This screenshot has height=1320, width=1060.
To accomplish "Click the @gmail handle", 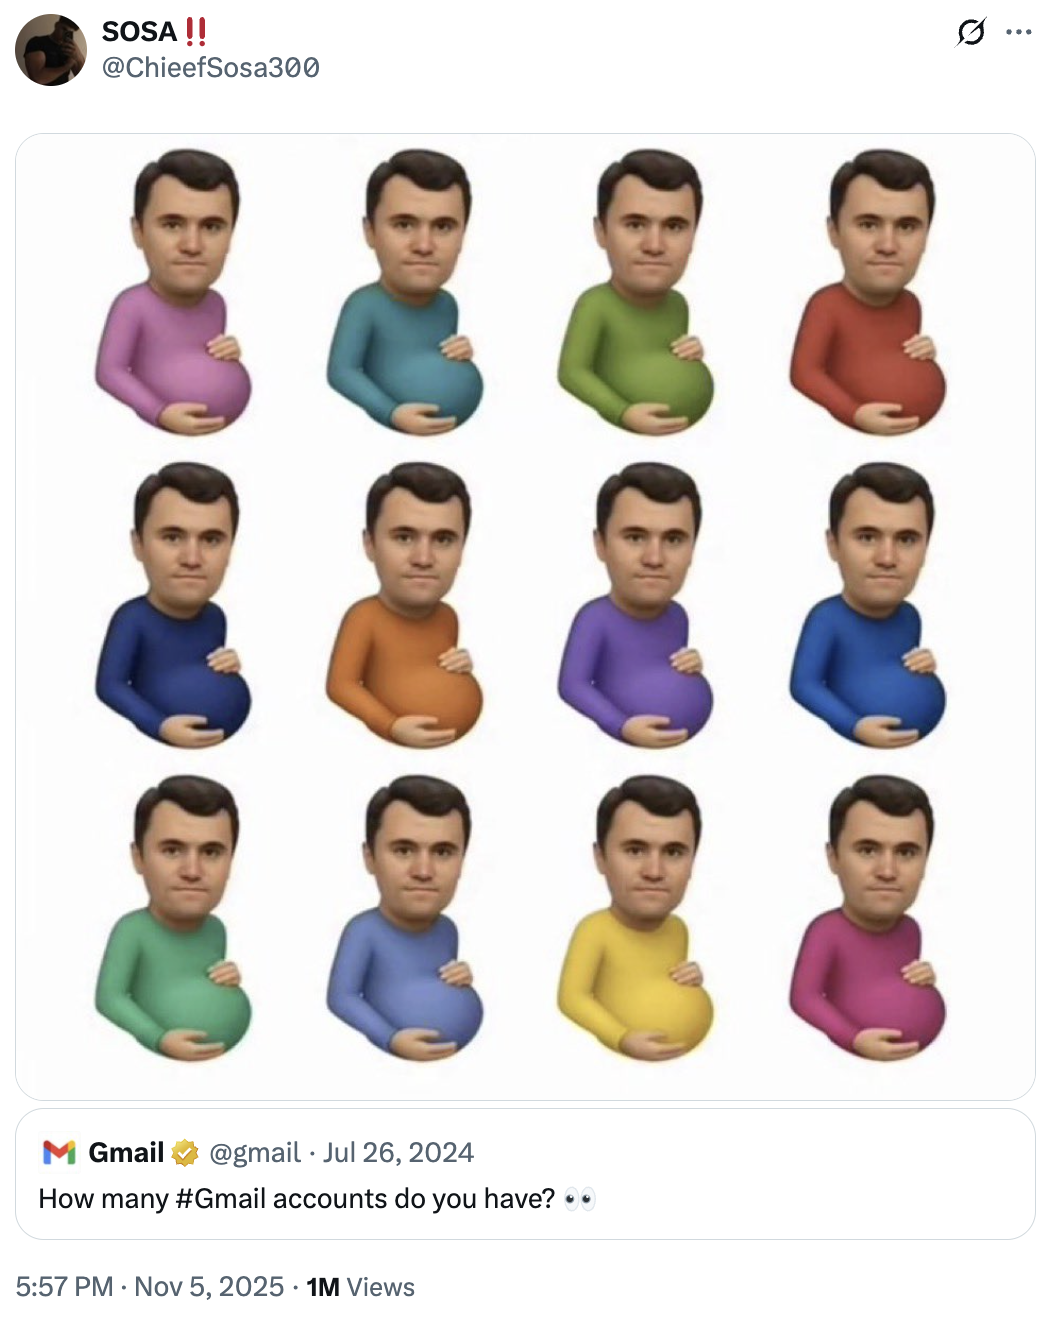I will point(254,1152).
